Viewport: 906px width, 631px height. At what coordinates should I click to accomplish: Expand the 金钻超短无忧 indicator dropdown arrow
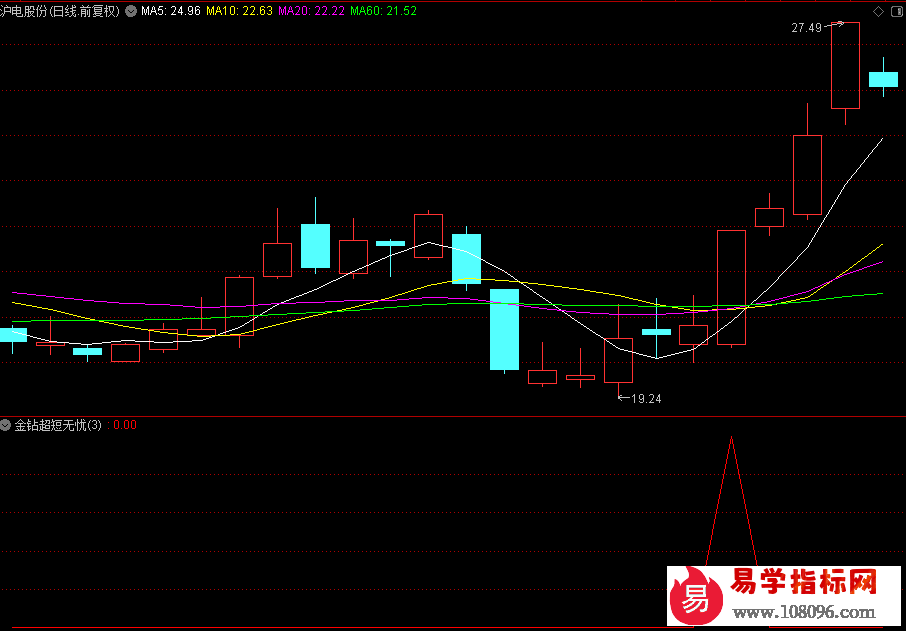tap(6, 425)
